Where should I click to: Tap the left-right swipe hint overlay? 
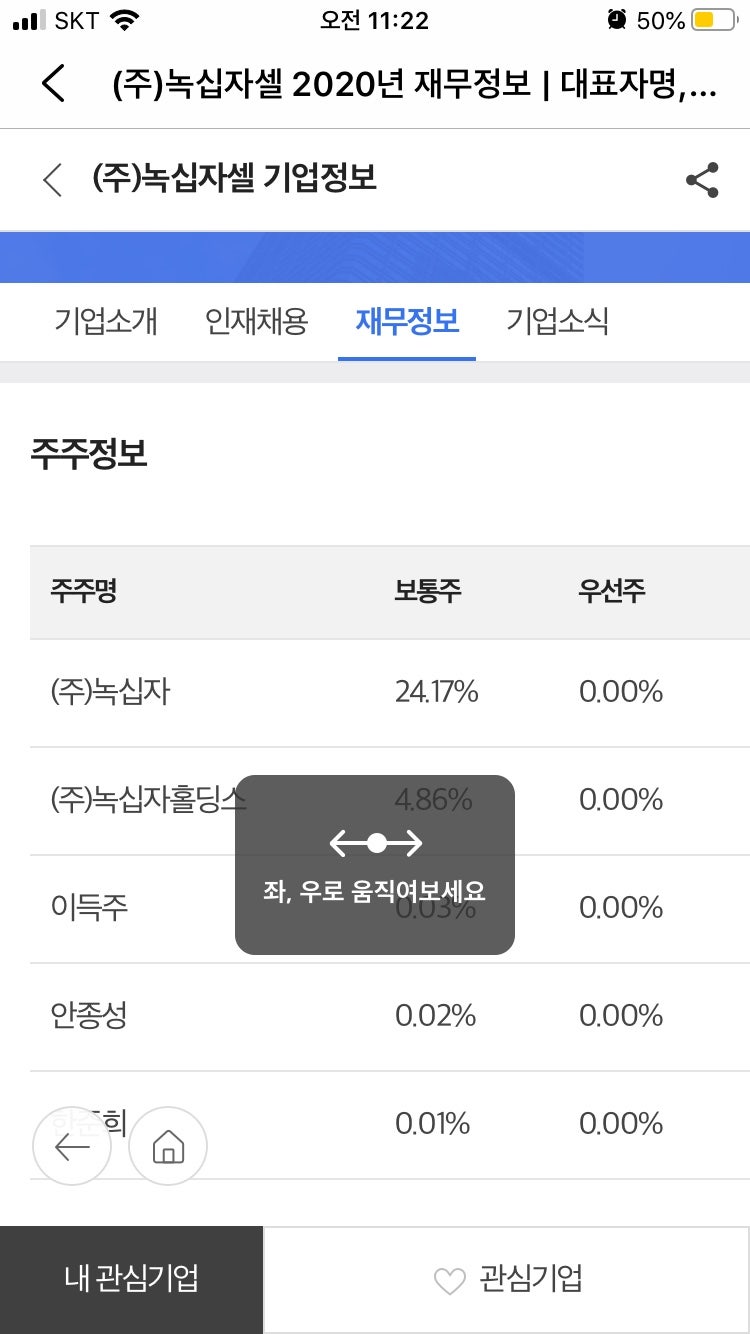[x=375, y=864]
